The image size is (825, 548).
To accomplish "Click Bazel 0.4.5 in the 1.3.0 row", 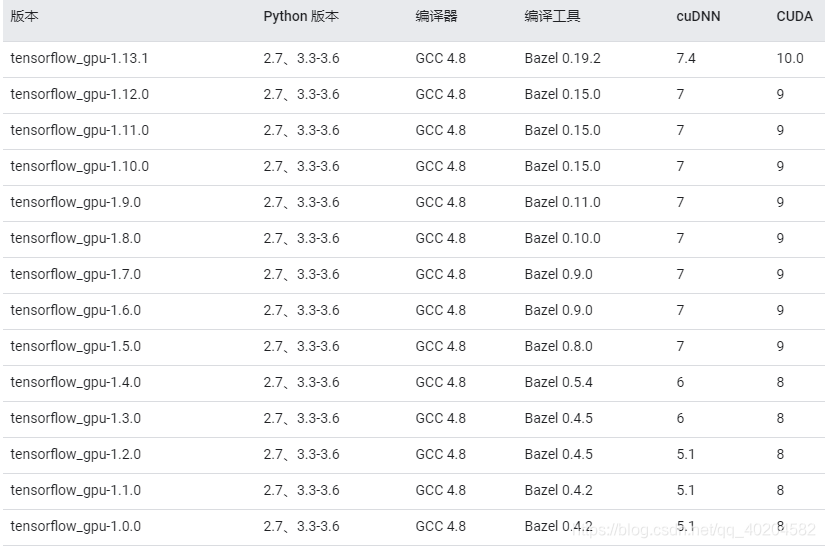I will (x=558, y=419).
